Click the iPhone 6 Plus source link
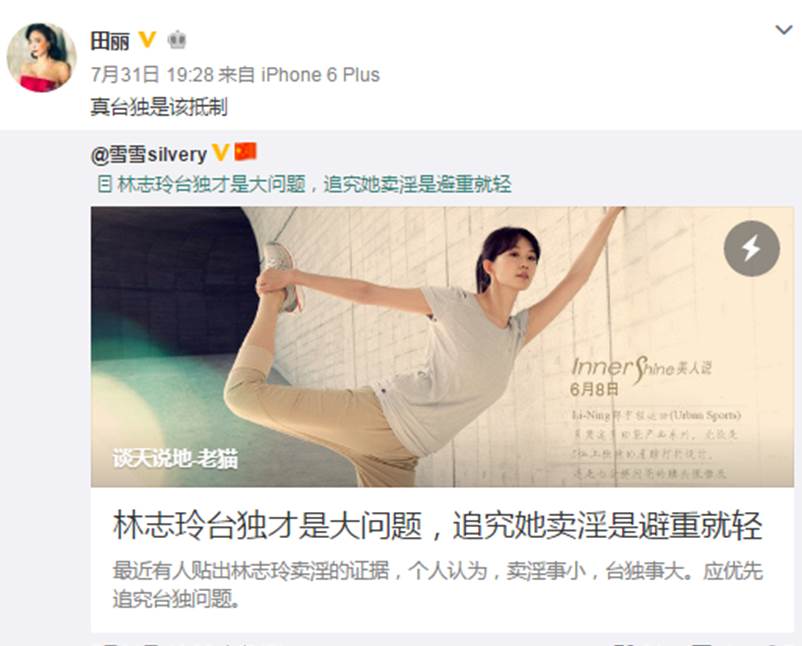This screenshot has height=646, width=802. tap(320, 75)
